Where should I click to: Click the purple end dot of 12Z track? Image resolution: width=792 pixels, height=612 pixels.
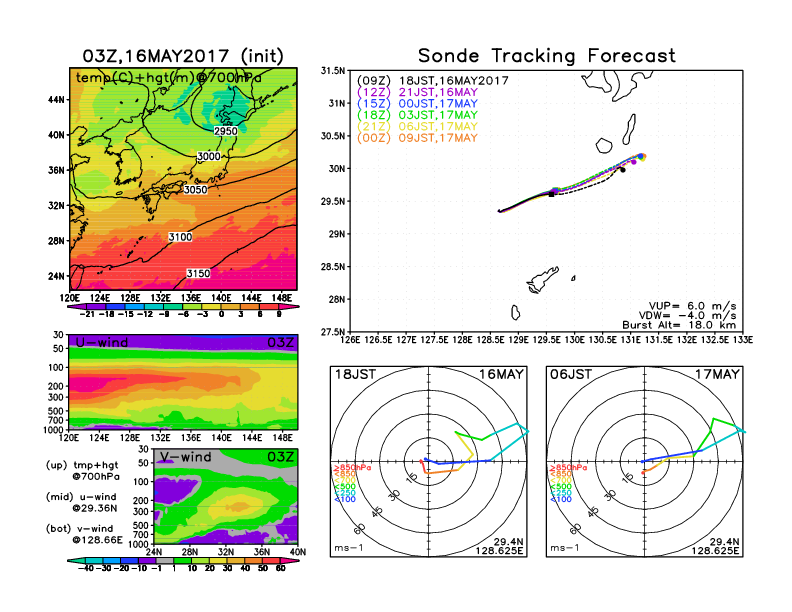(x=633, y=162)
